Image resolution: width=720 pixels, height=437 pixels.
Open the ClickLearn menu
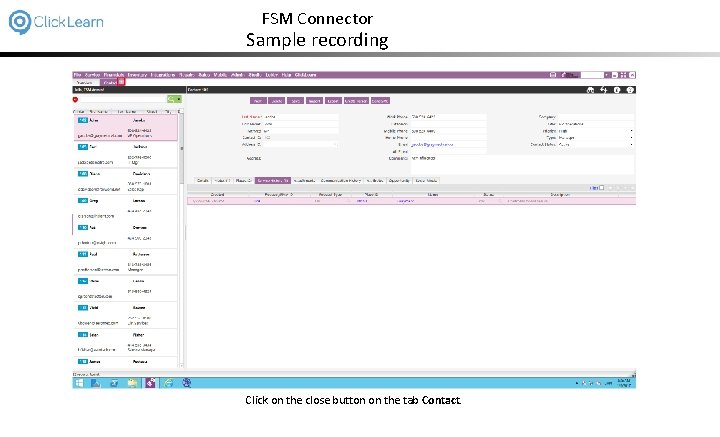click(305, 75)
